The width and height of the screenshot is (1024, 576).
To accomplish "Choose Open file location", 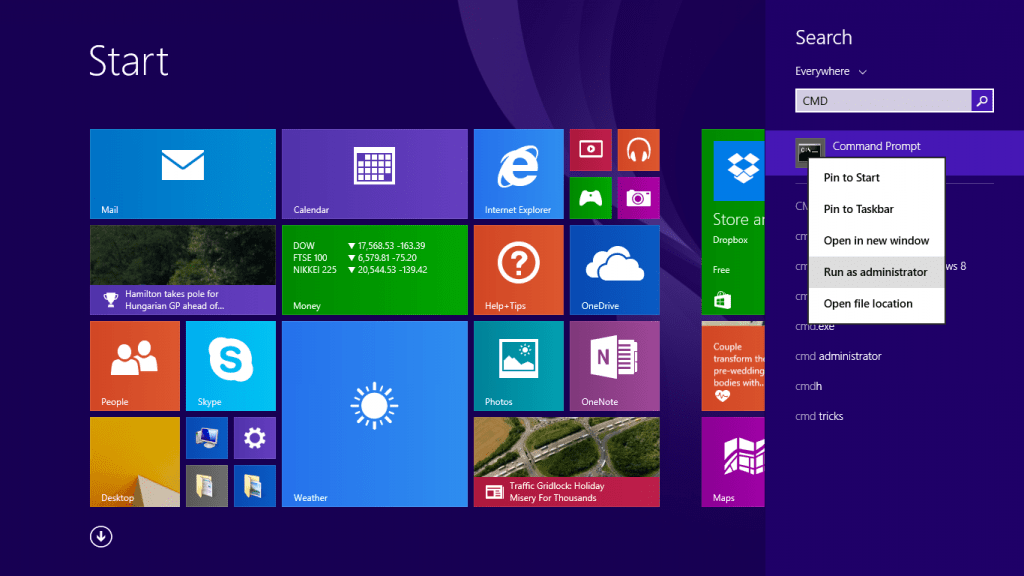I will click(x=876, y=303).
